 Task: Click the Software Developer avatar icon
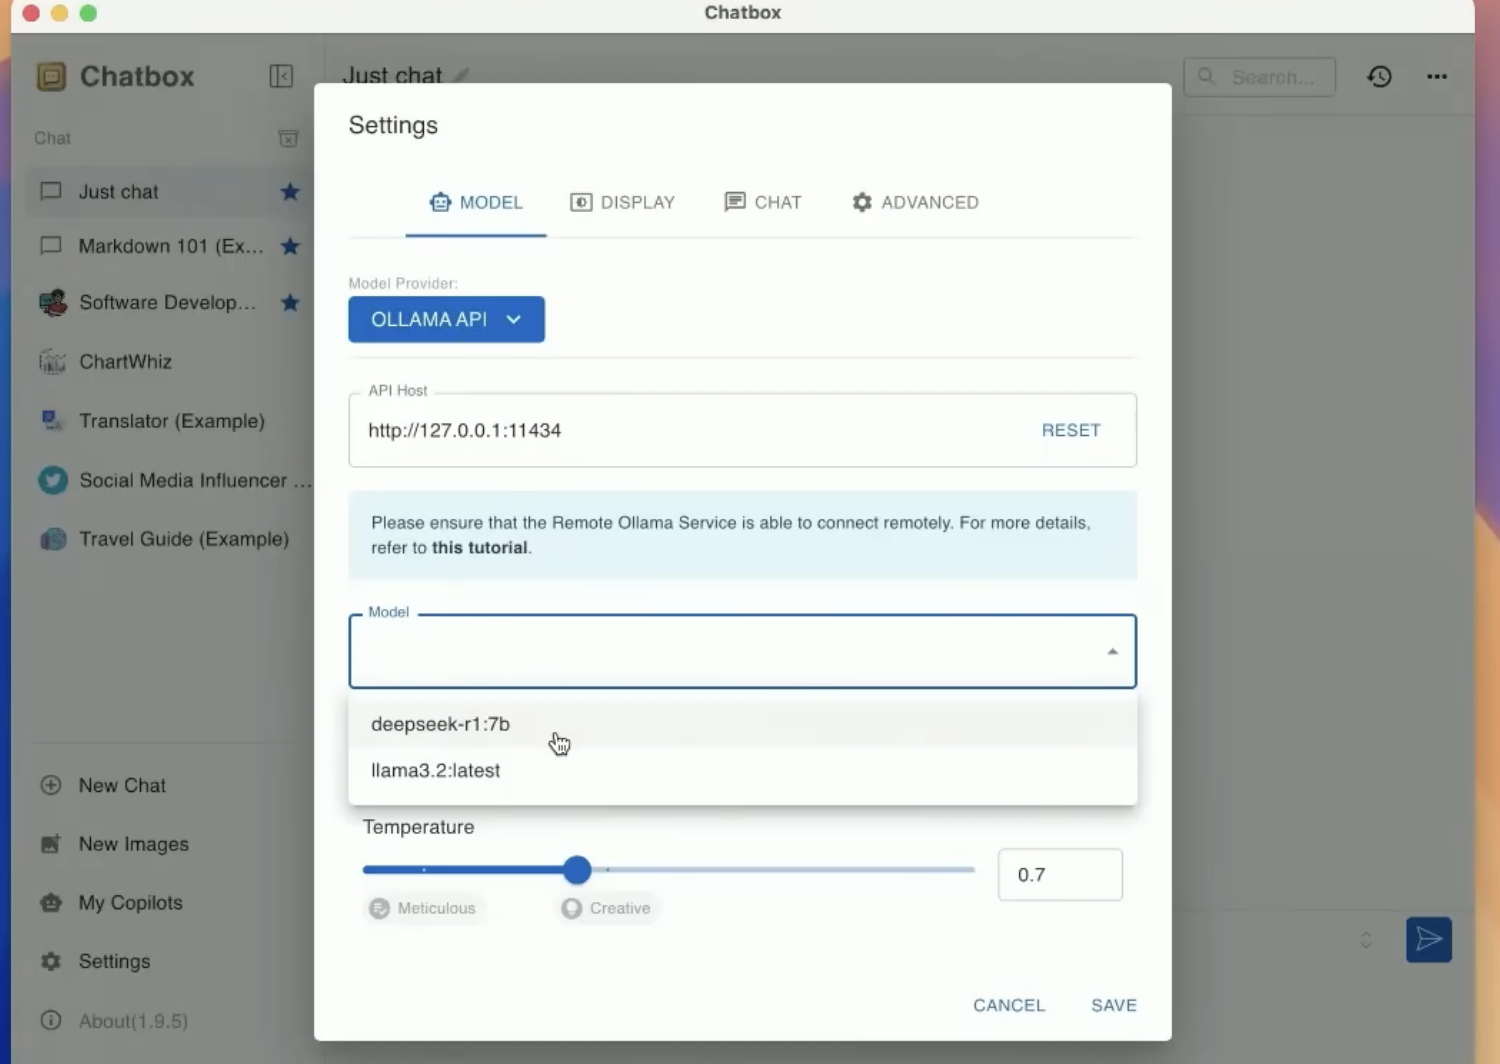[52, 302]
